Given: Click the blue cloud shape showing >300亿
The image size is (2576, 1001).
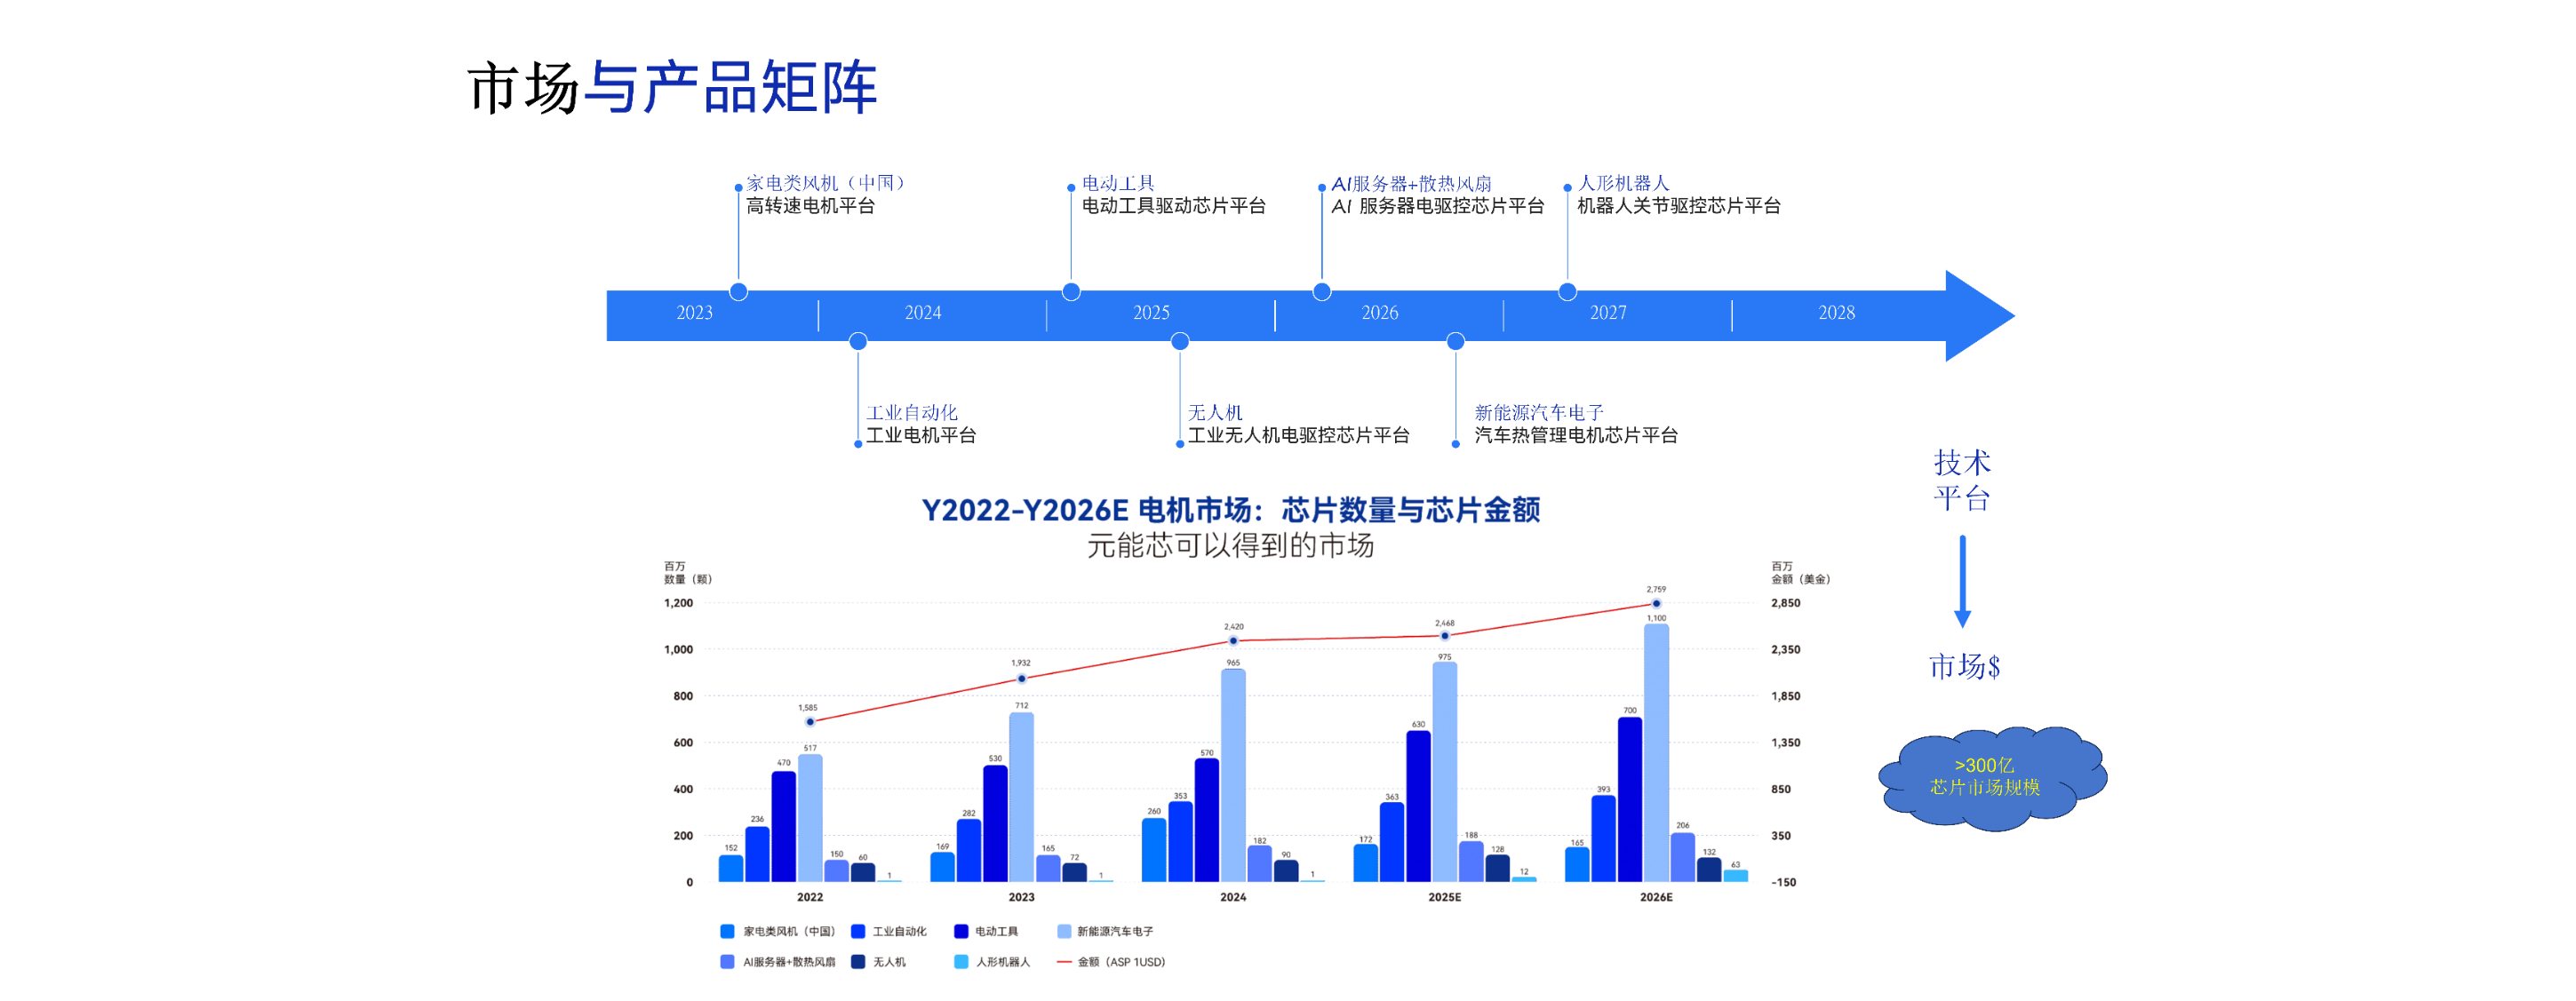Looking at the screenshot, I should [1990, 777].
